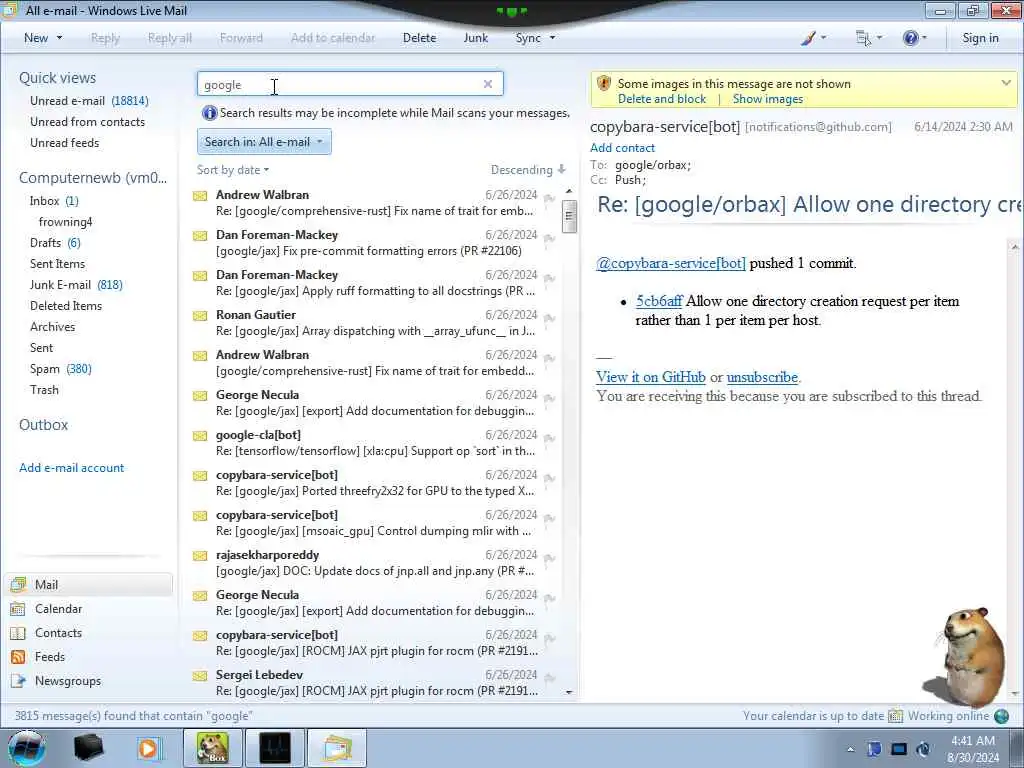The height and width of the screenshot is (768, 1024).
Task: Click the Show images link
Action: [767, 99]
